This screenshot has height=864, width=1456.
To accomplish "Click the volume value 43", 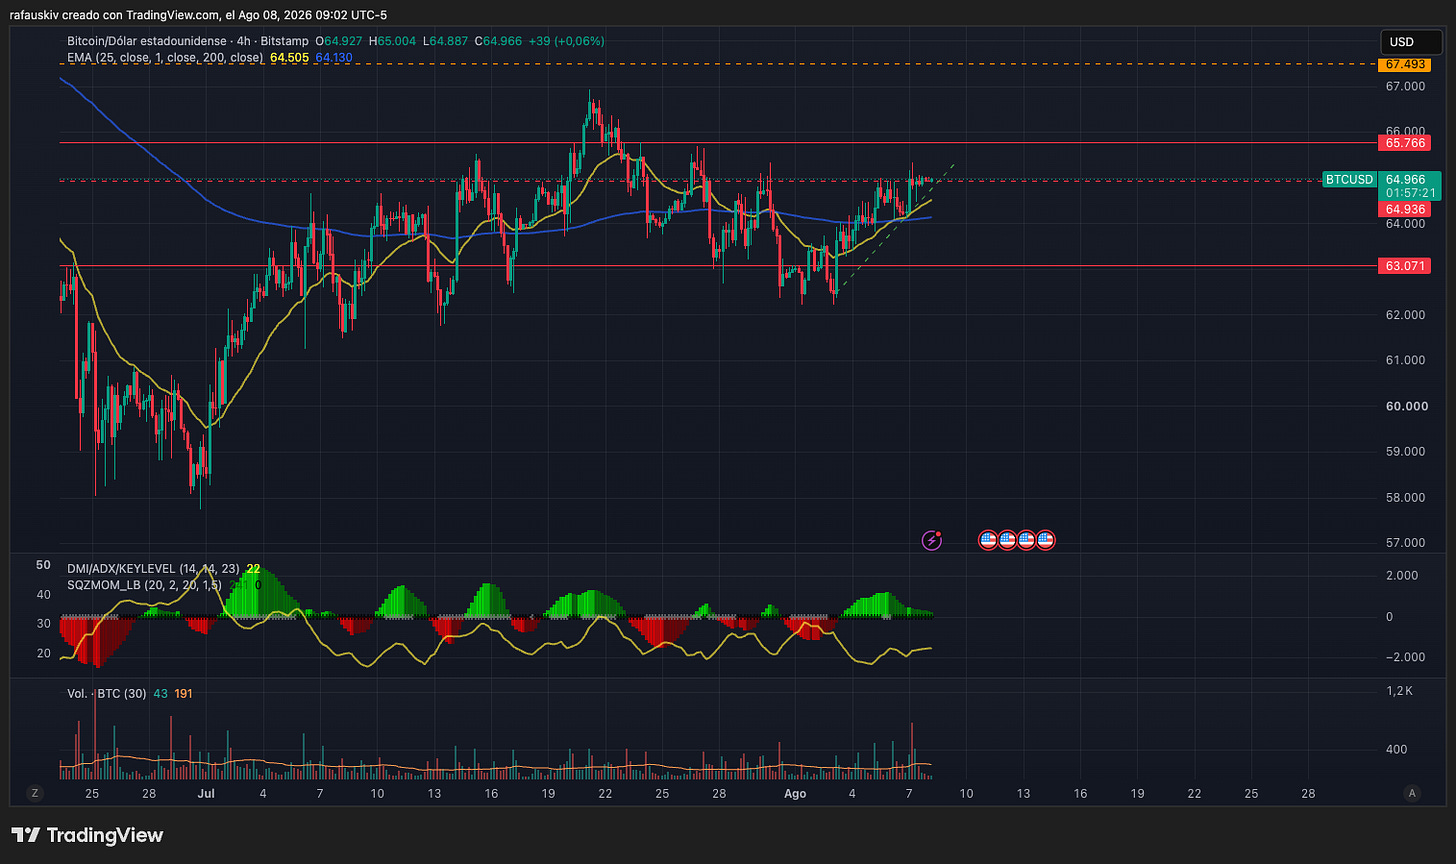I will [x=161, y=693].
